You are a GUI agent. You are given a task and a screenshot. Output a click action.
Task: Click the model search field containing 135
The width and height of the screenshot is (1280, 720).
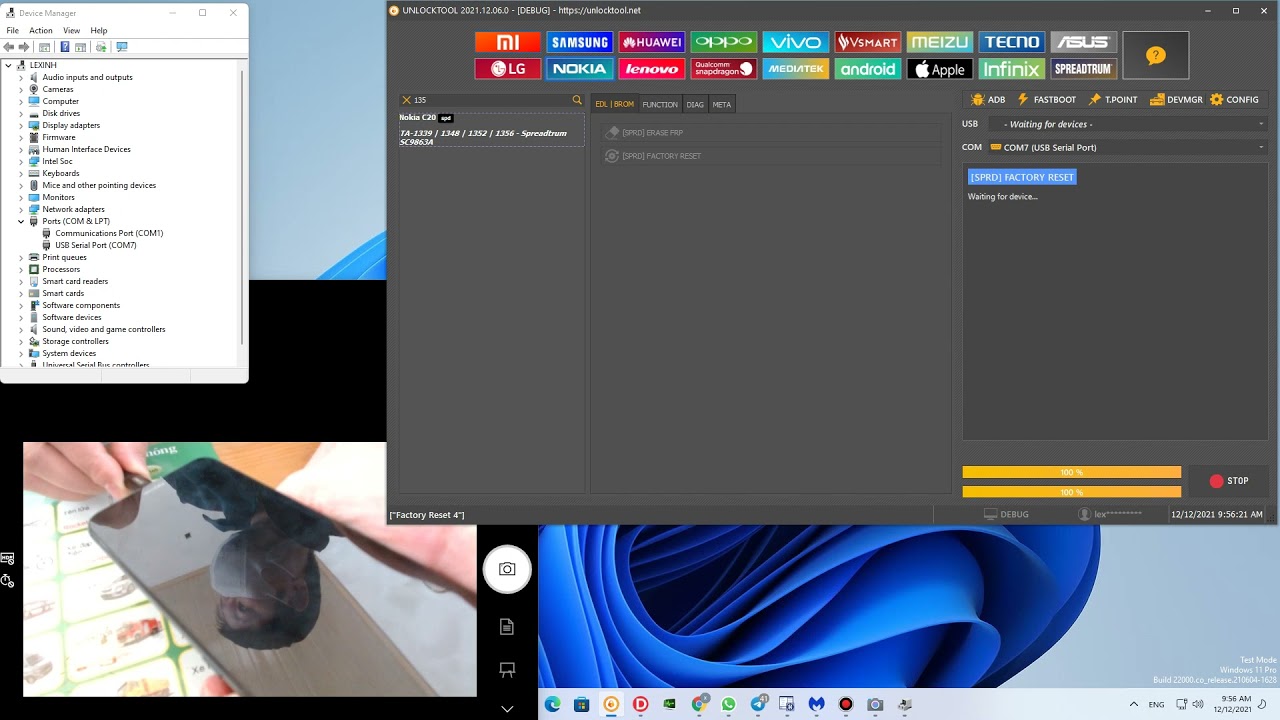pos(490,100)
